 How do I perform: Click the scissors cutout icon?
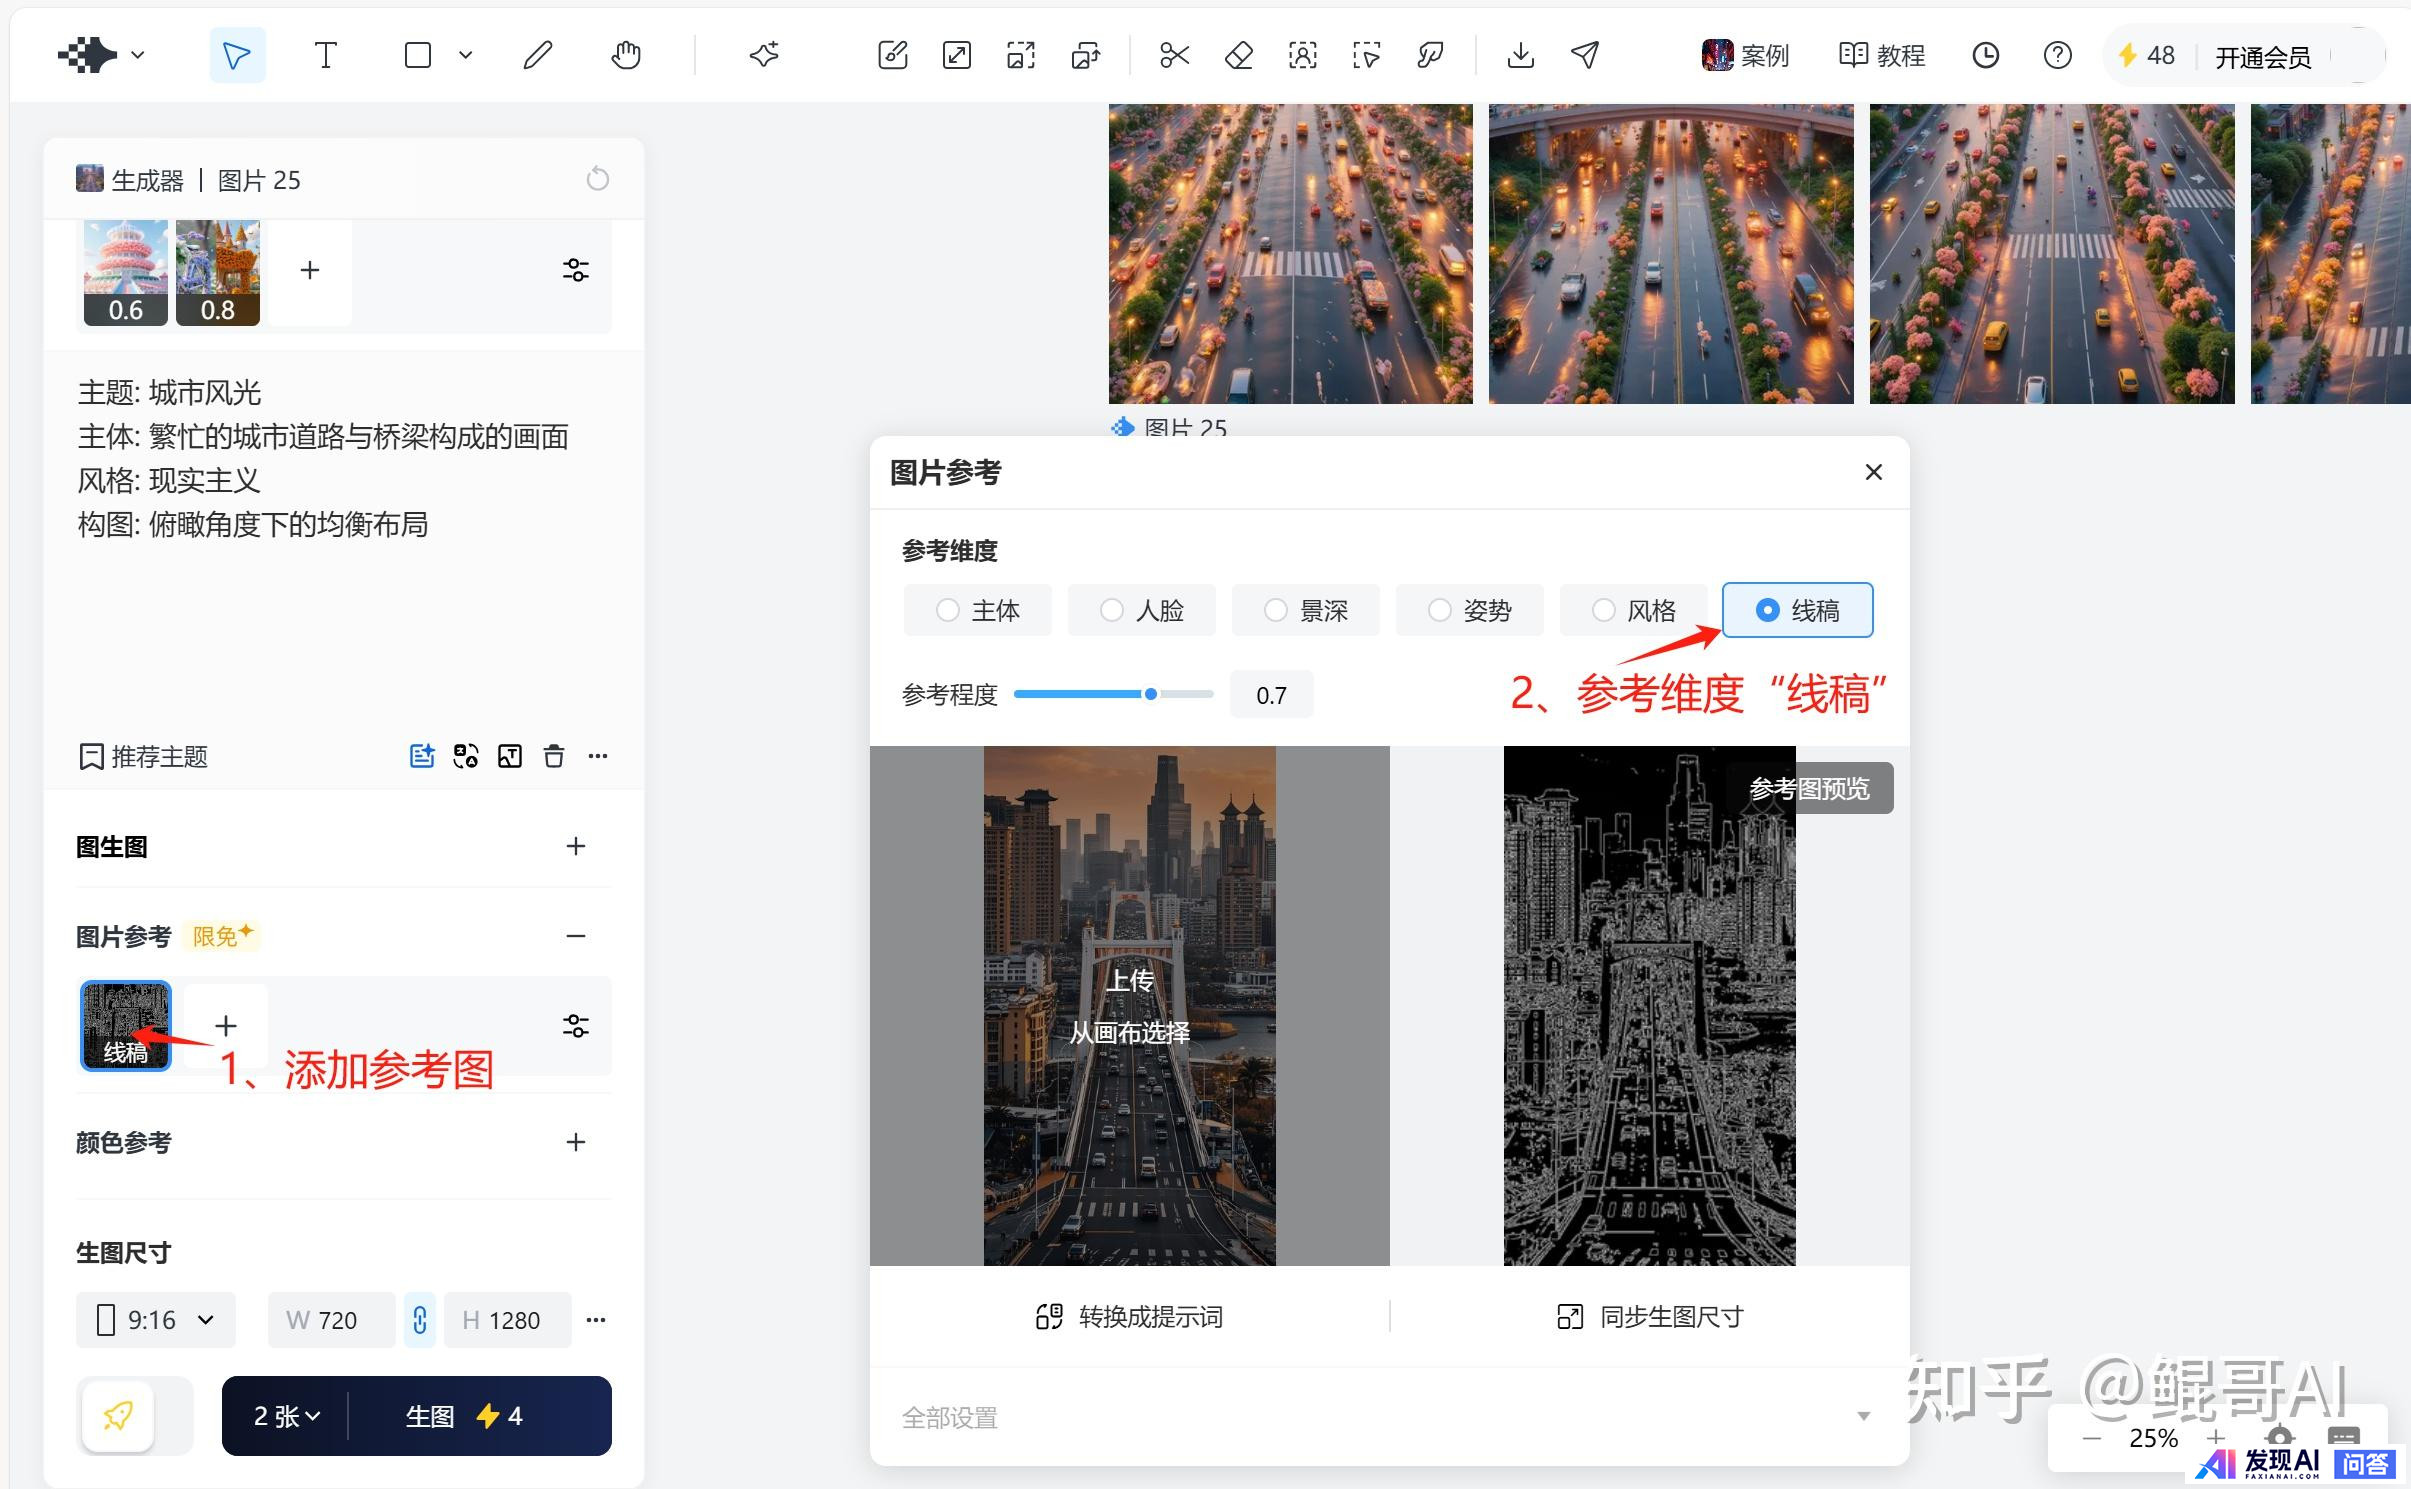[1174, 55]
